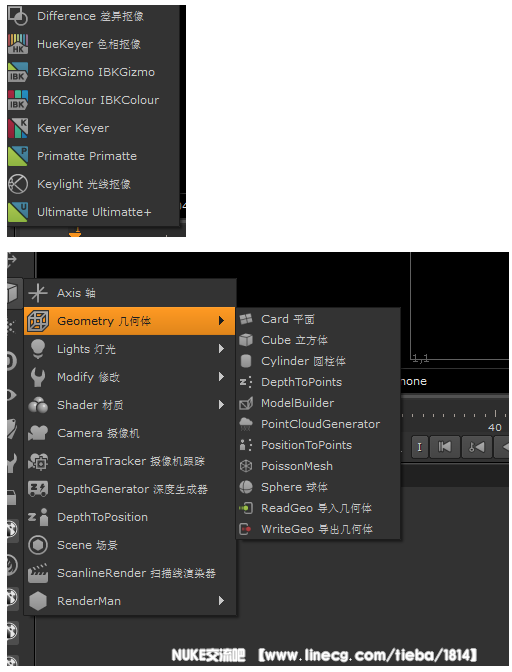Expand the Lights submenu arrow
The image size is (512, 672).
[222, 349]
